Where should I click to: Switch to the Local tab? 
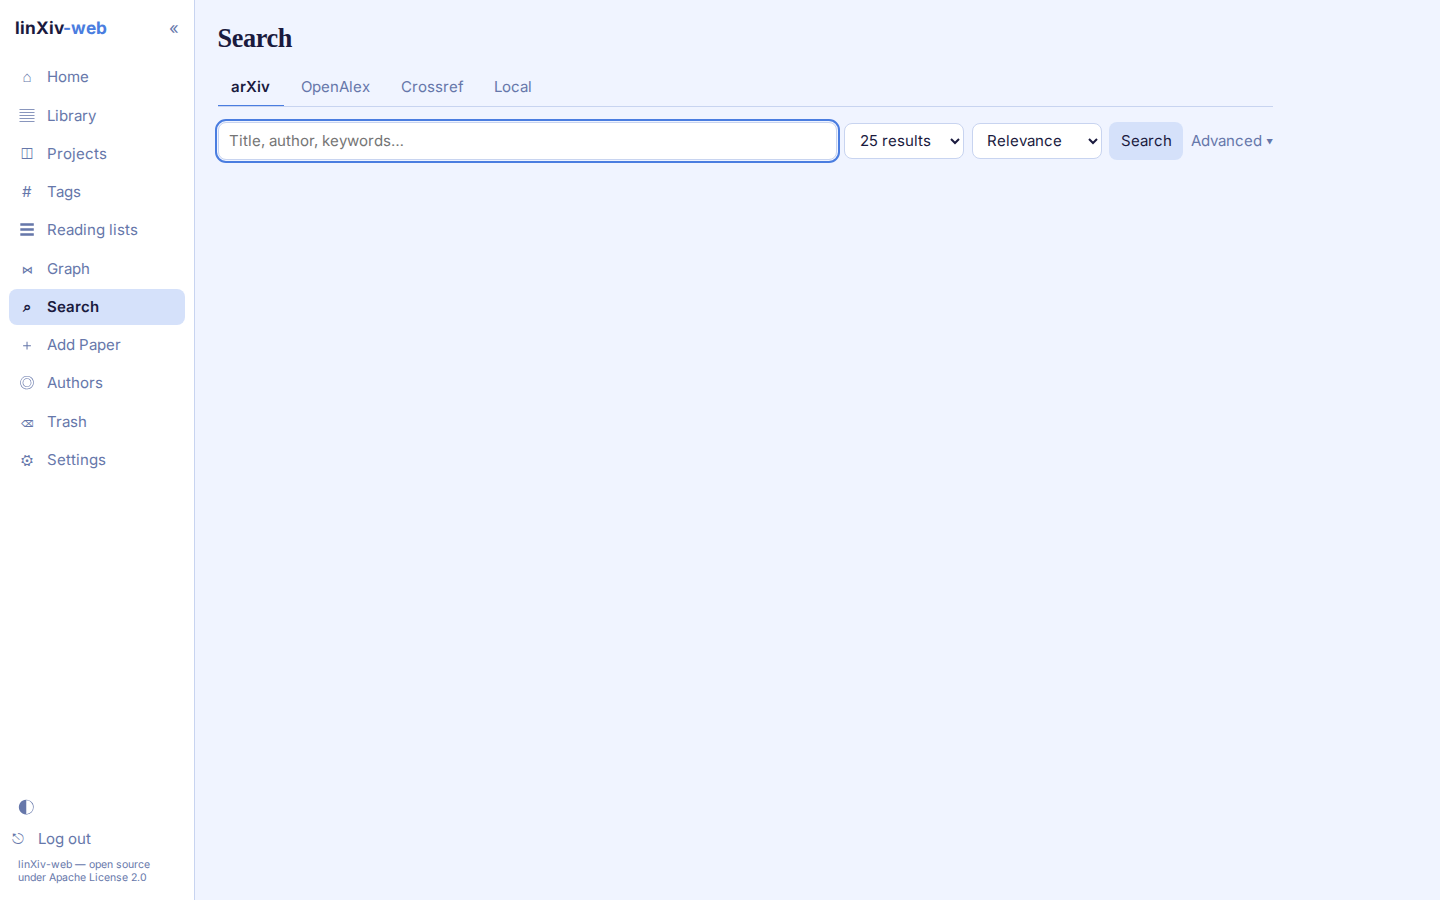(513, 87)
